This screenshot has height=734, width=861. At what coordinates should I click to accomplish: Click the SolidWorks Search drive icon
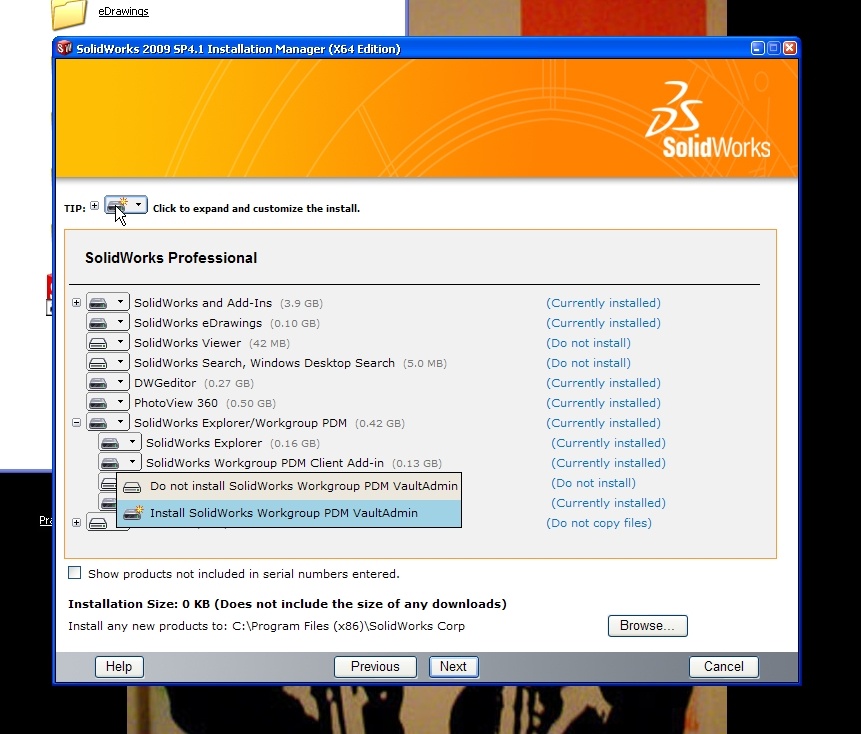tap(98, 363)
